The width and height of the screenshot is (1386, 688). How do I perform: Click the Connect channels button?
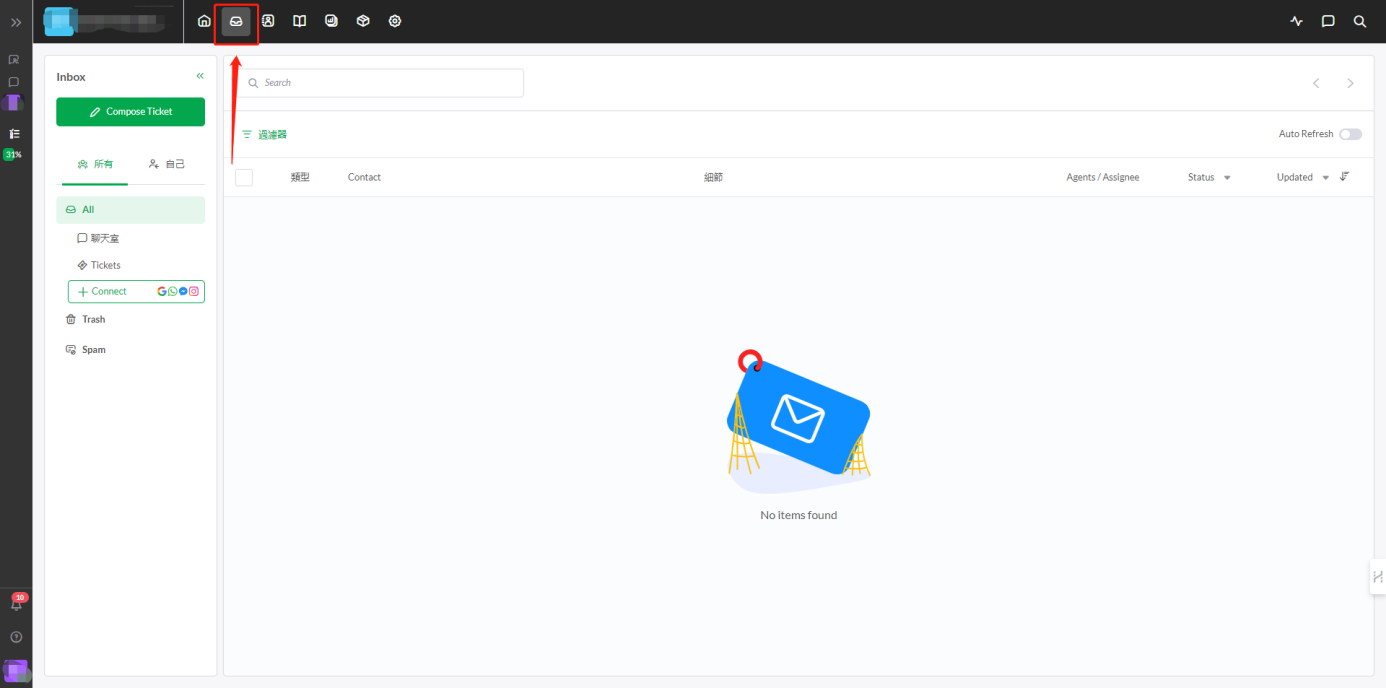point(136,291)
